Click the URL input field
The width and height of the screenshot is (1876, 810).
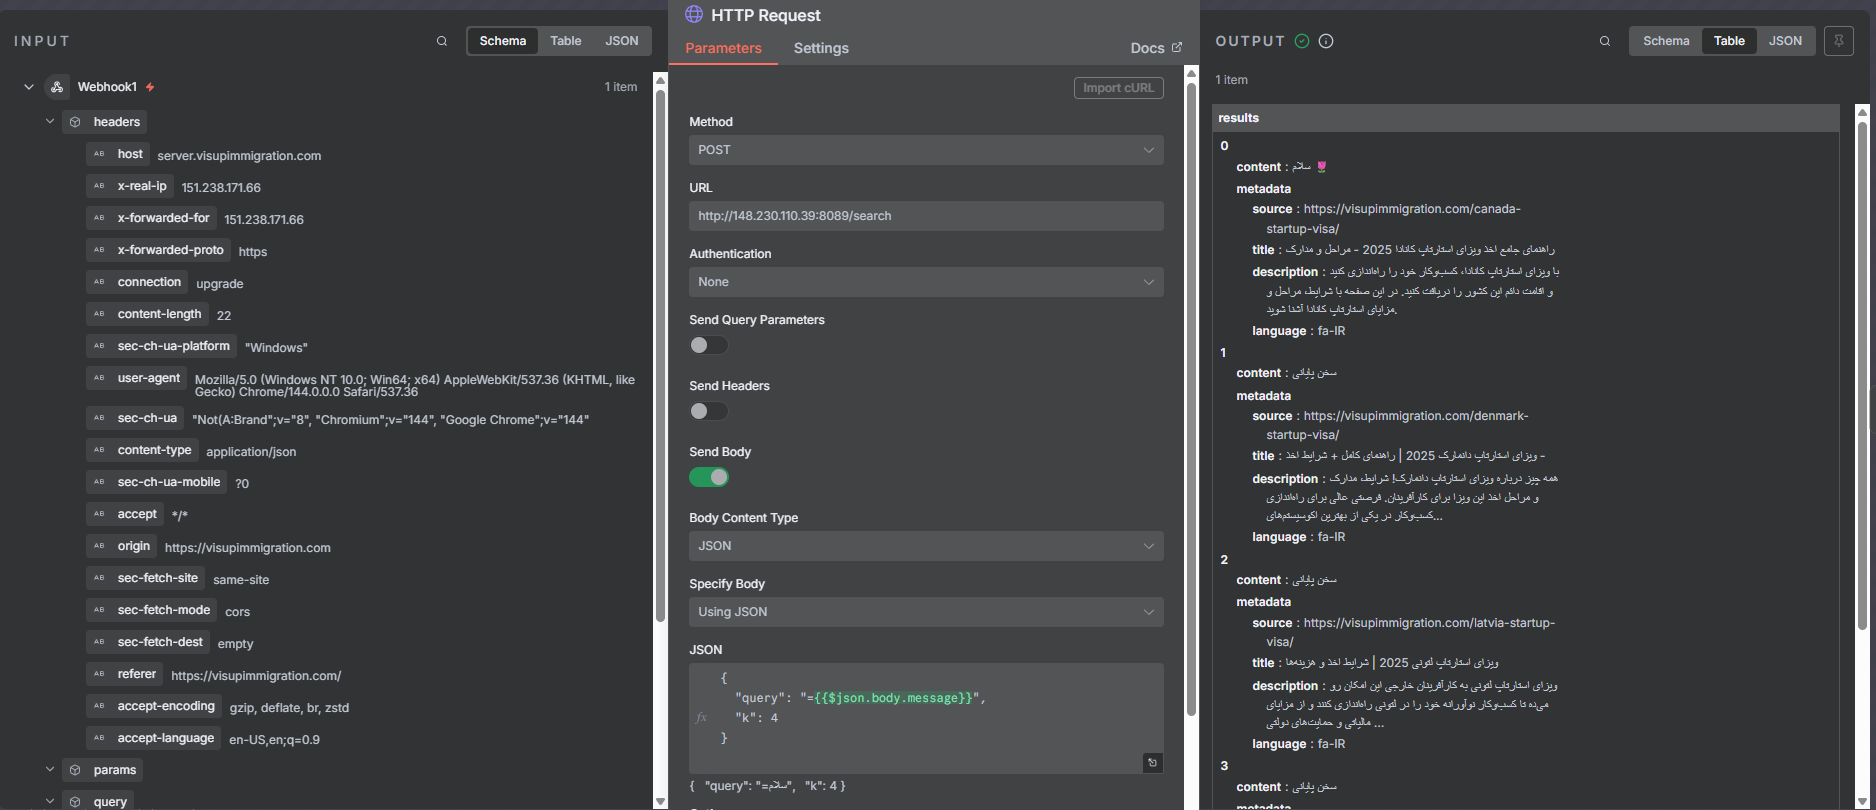pyautogui.click(x=926, y=216)
